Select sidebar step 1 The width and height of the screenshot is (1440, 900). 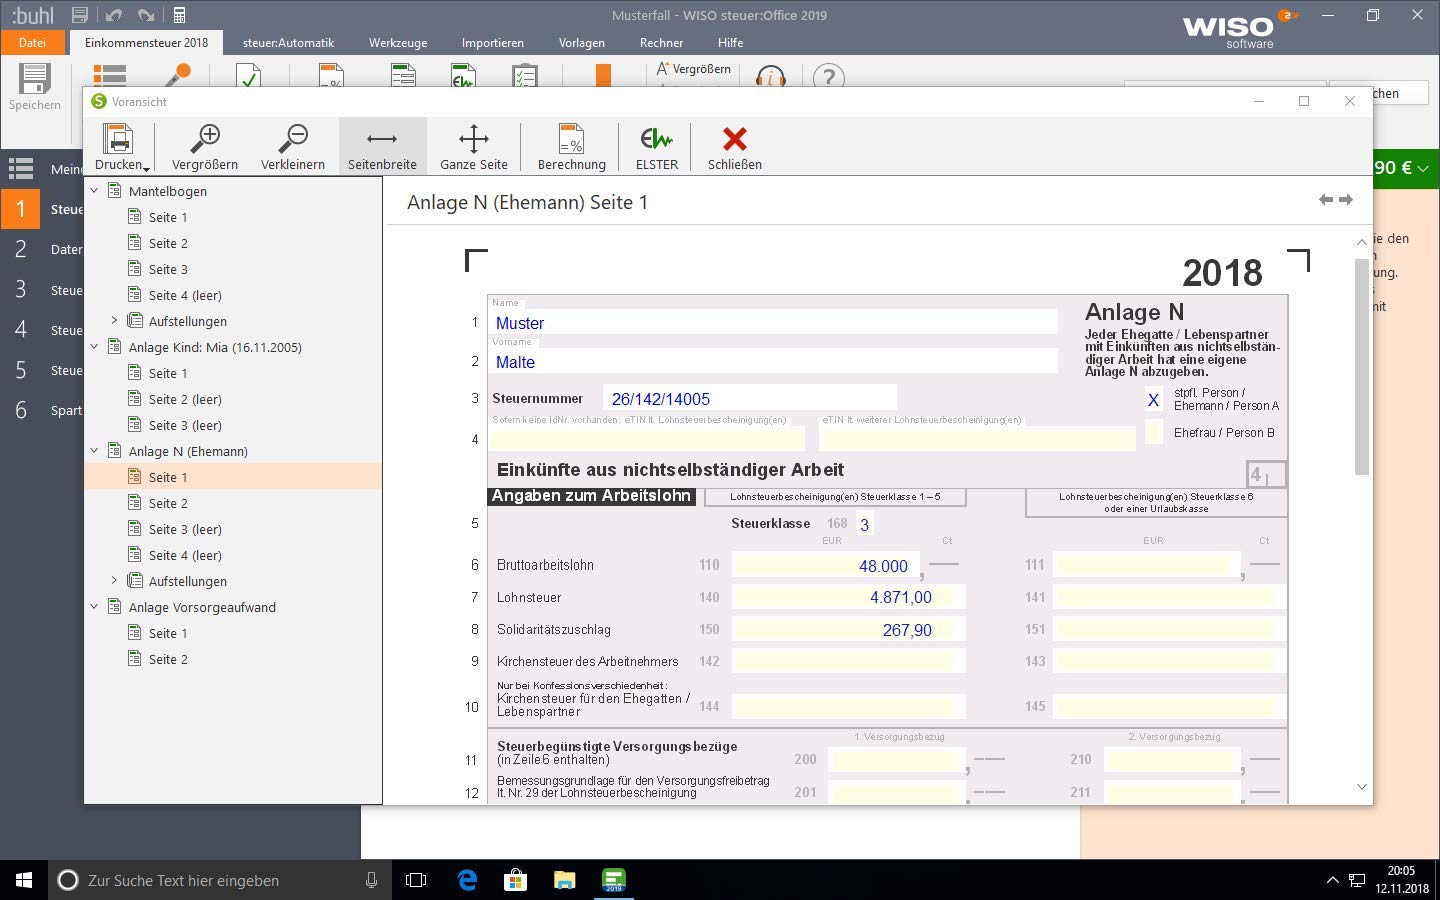pos(20,209)
